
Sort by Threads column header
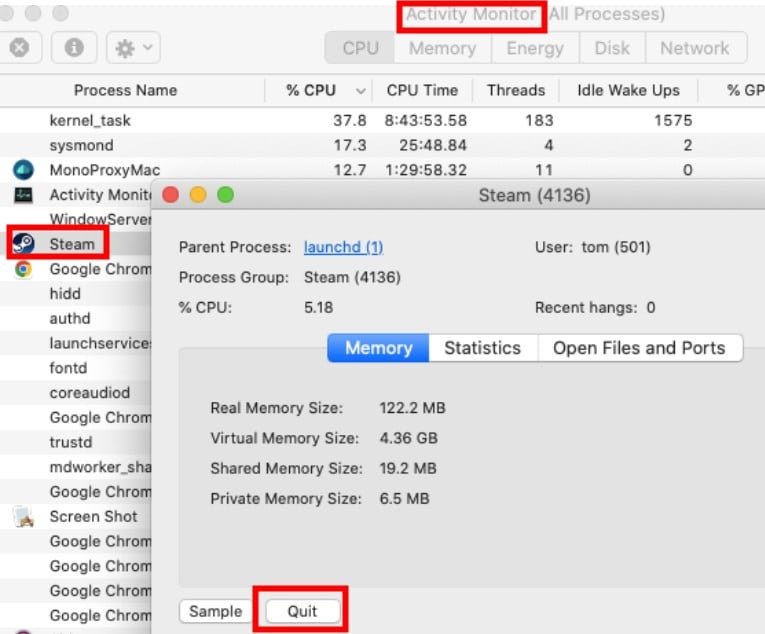[x=516, y=90]
